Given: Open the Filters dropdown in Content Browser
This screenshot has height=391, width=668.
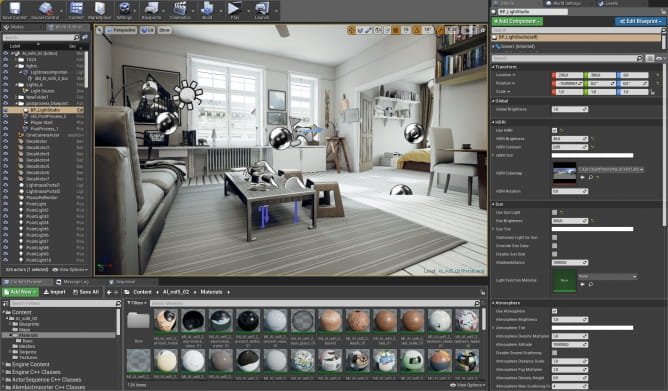Looking at the screenshot, I should pos(136,303).
